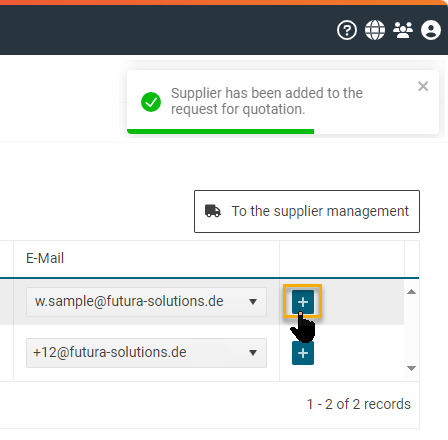Image resolution: width=448 pixels, height=440 pixels.
Task: Expand the +12@futura-solutions.de email selector
Action: point(146,353)
